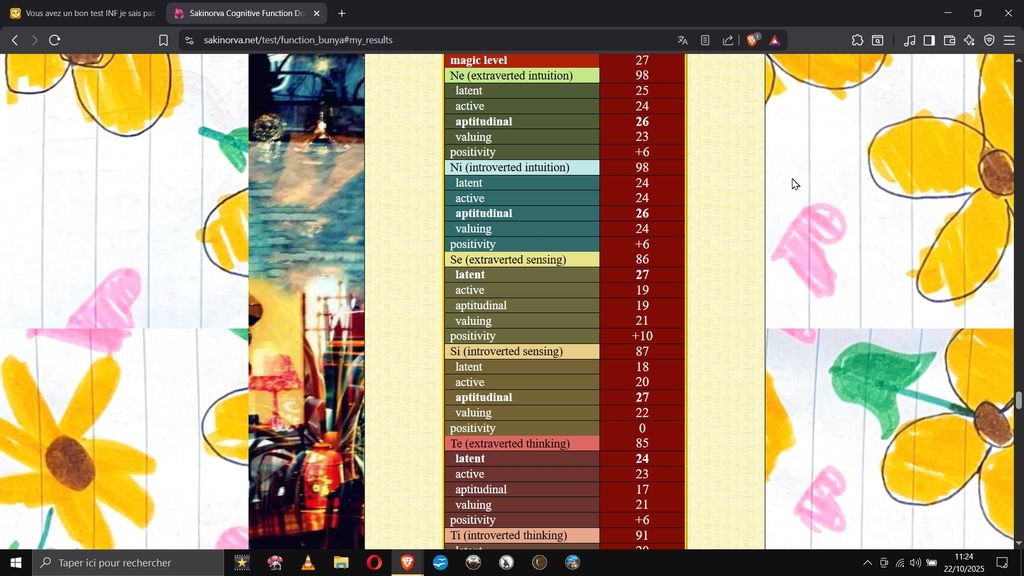Open the extensions puzzle icon
The width and height of the screenshot is (1024, 576).
[x=857, y=40]
